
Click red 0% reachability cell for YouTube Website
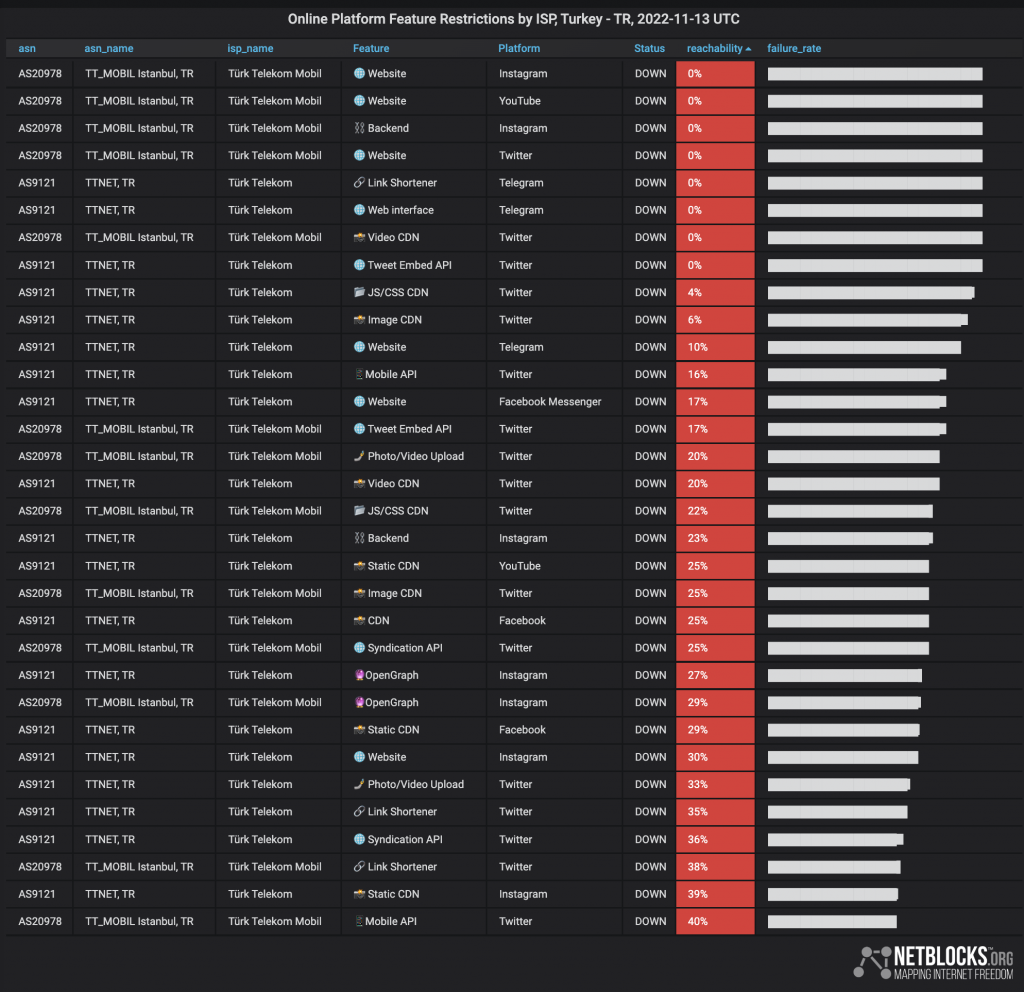point(715,101)
